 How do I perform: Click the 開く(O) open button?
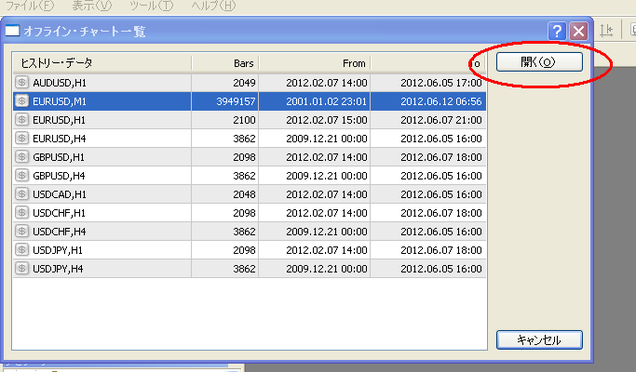539,62
